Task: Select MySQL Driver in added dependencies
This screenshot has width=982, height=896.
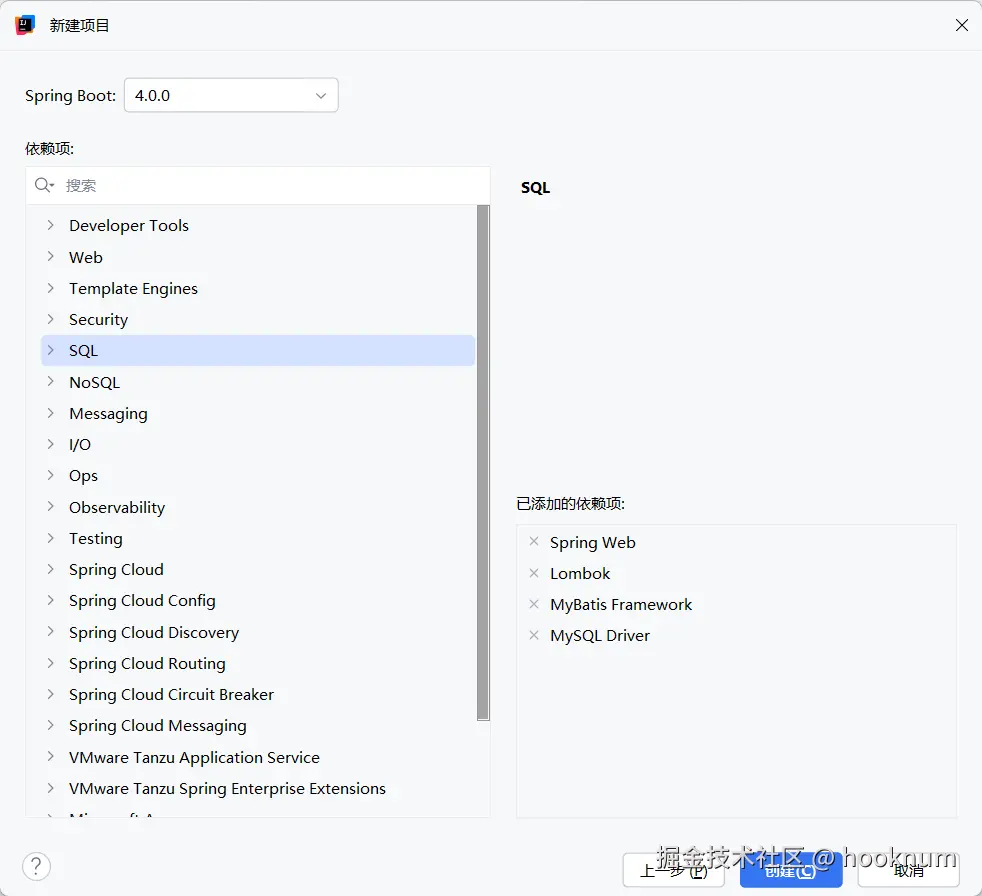Action: 599,636
